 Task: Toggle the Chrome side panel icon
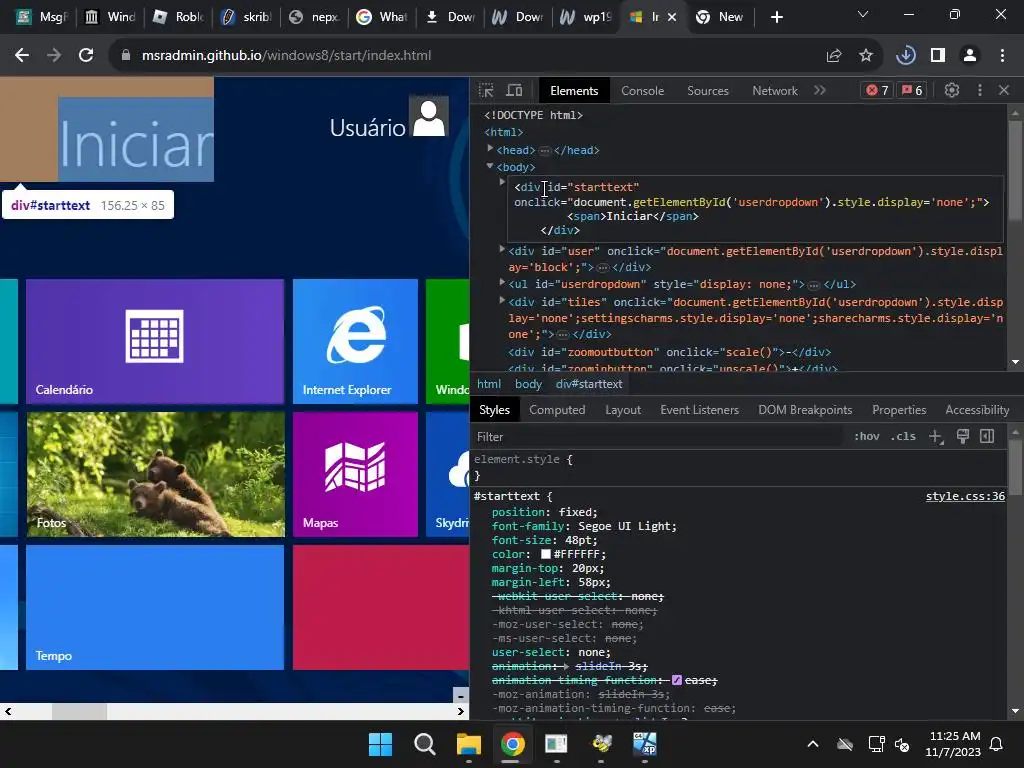pos(938,56)
